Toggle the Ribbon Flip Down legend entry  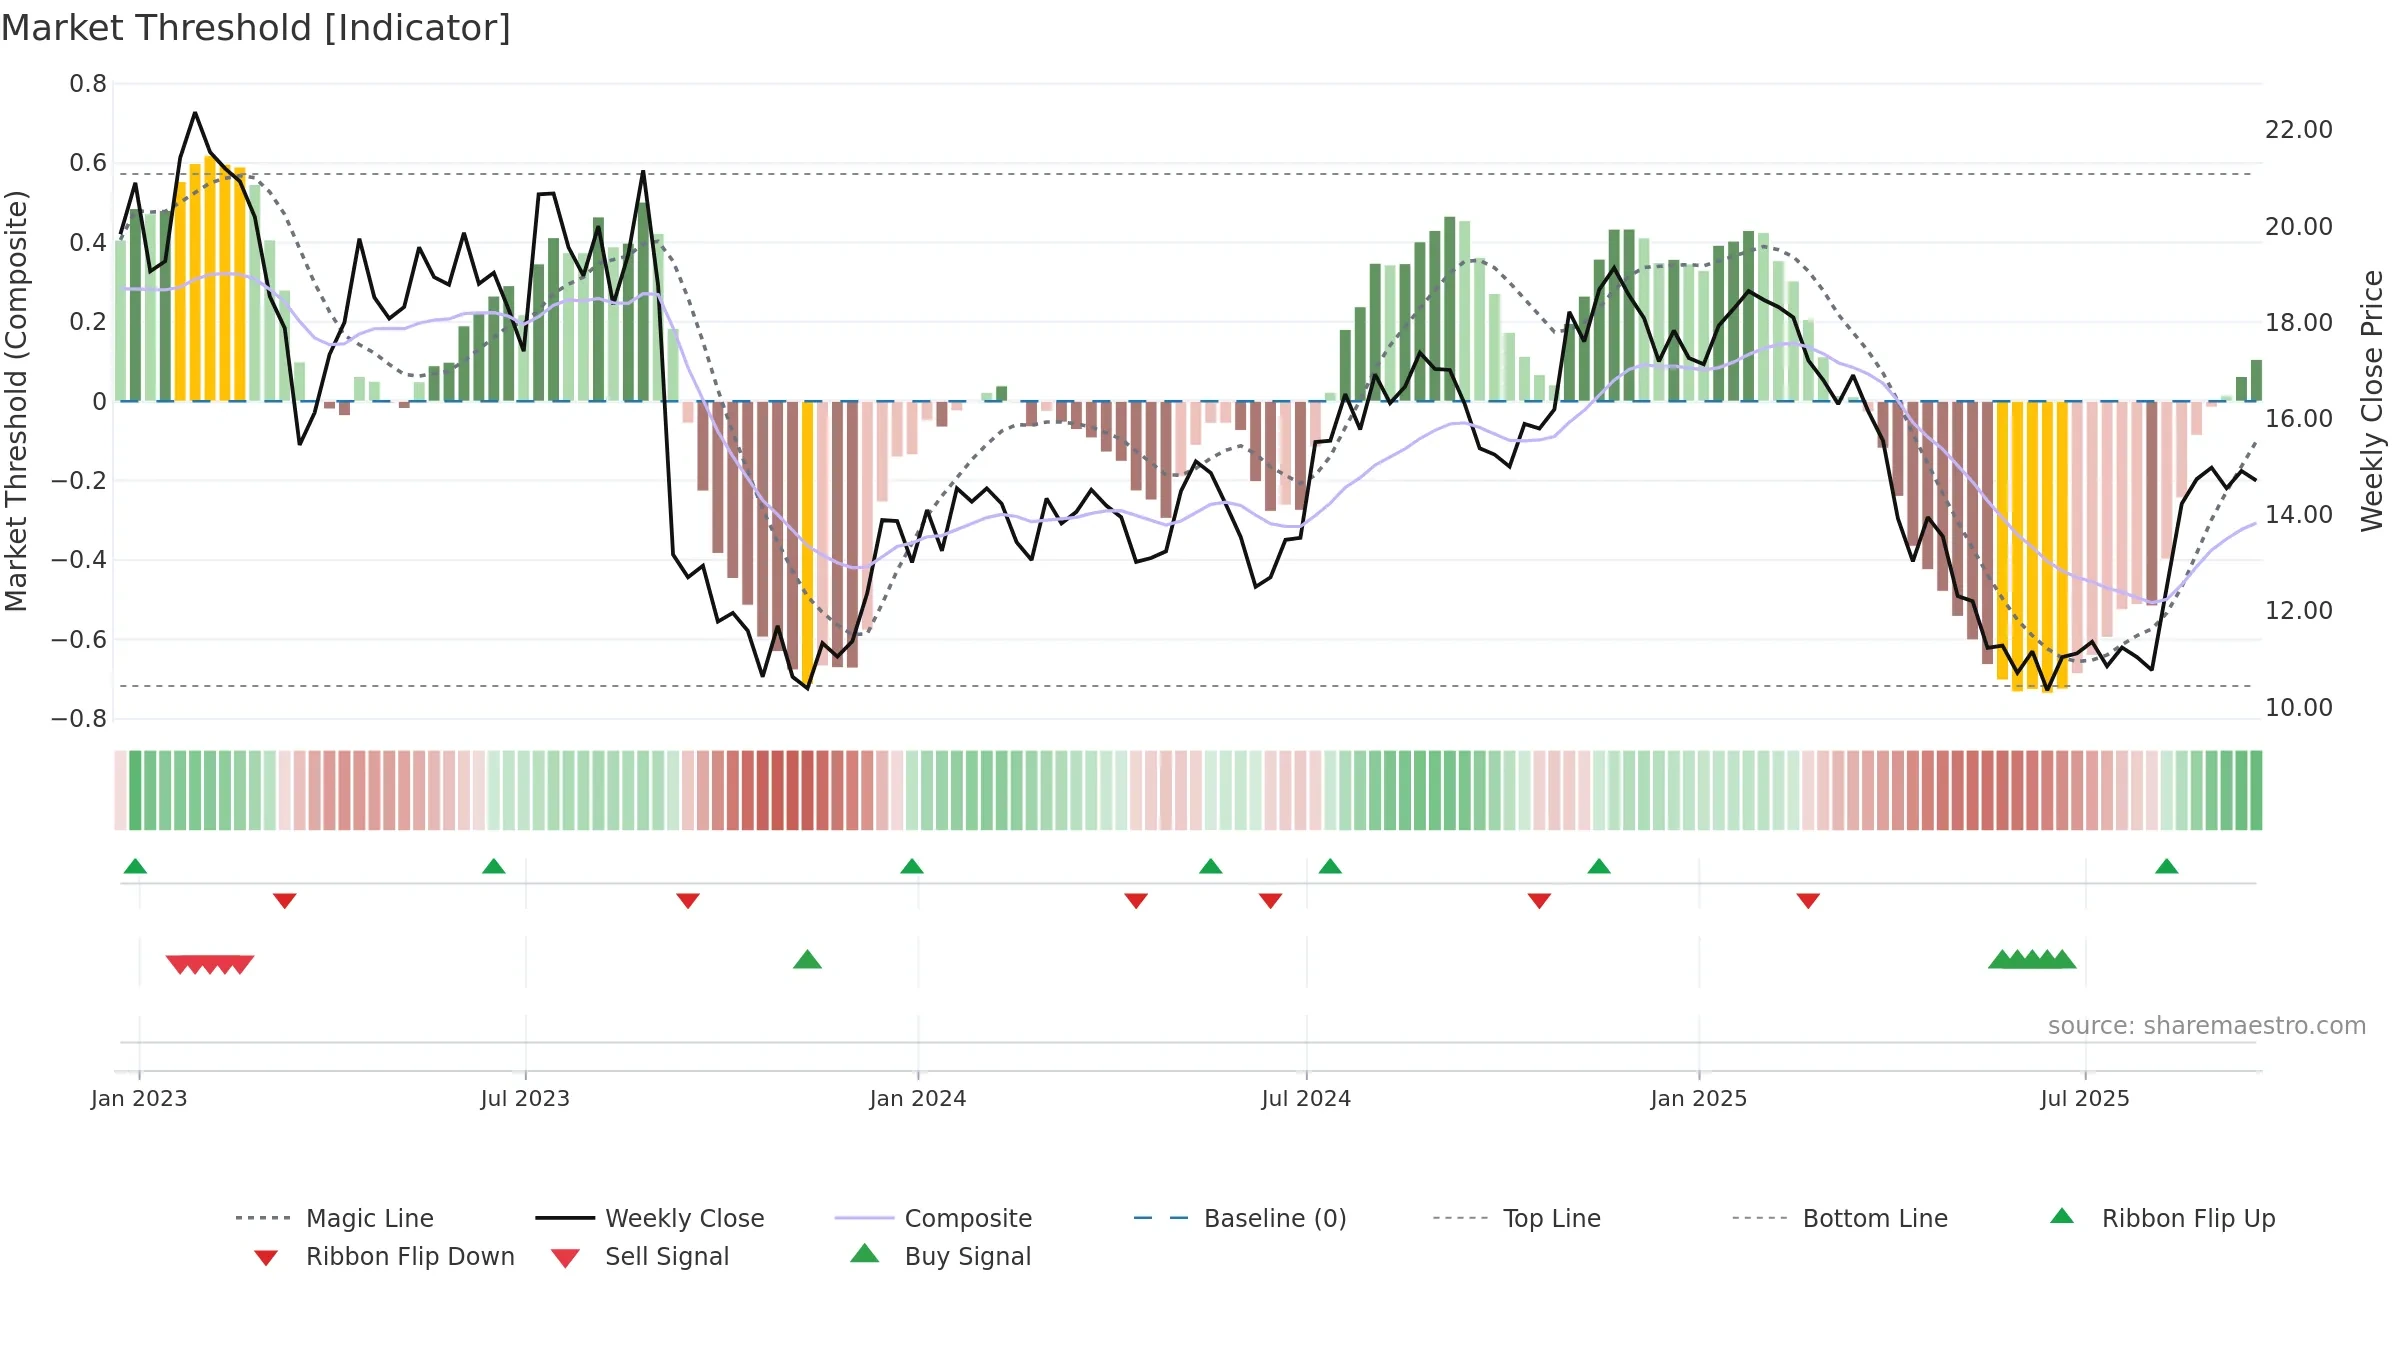pyautogui.click(x=383, y=1256)
